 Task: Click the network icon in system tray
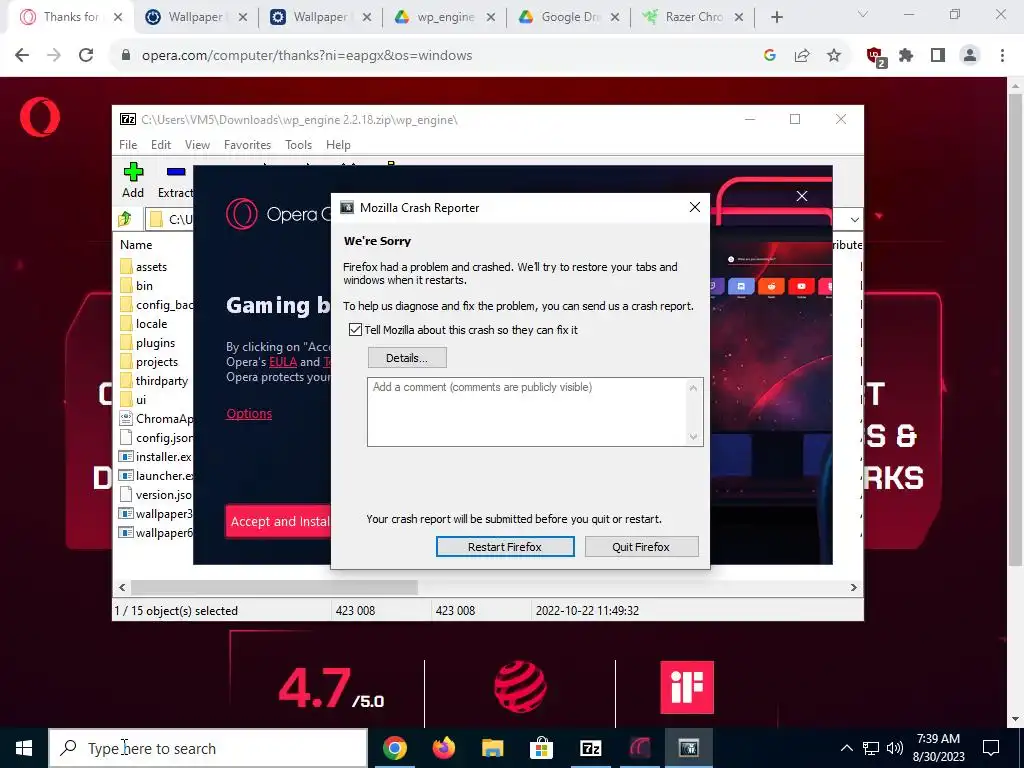point(871,748)
